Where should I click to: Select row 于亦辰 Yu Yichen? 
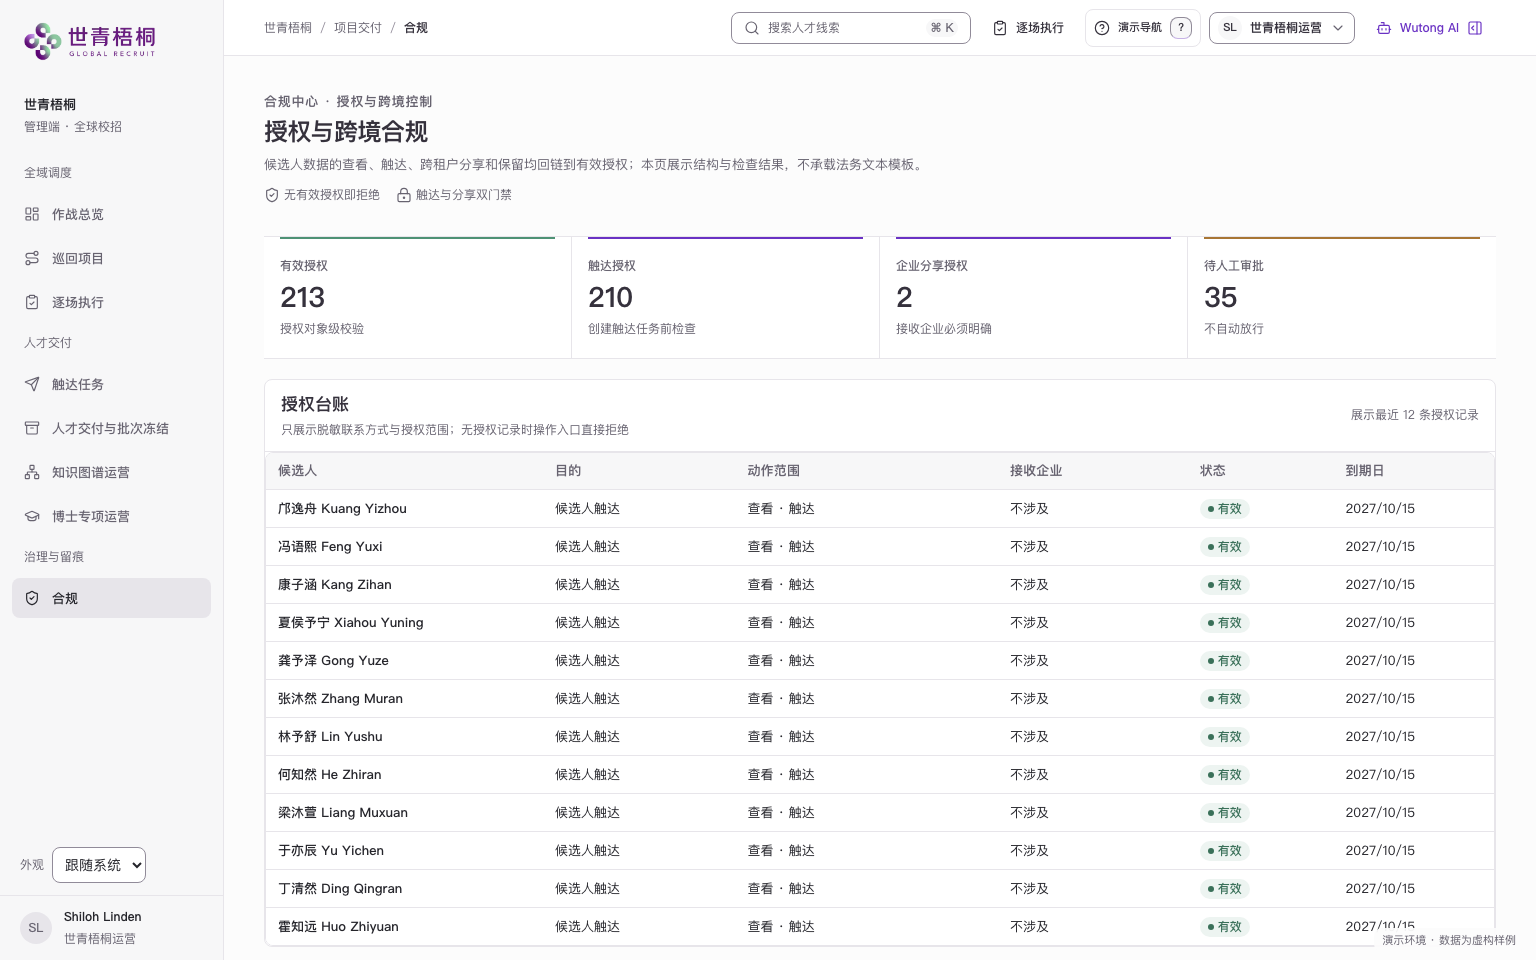880,851
